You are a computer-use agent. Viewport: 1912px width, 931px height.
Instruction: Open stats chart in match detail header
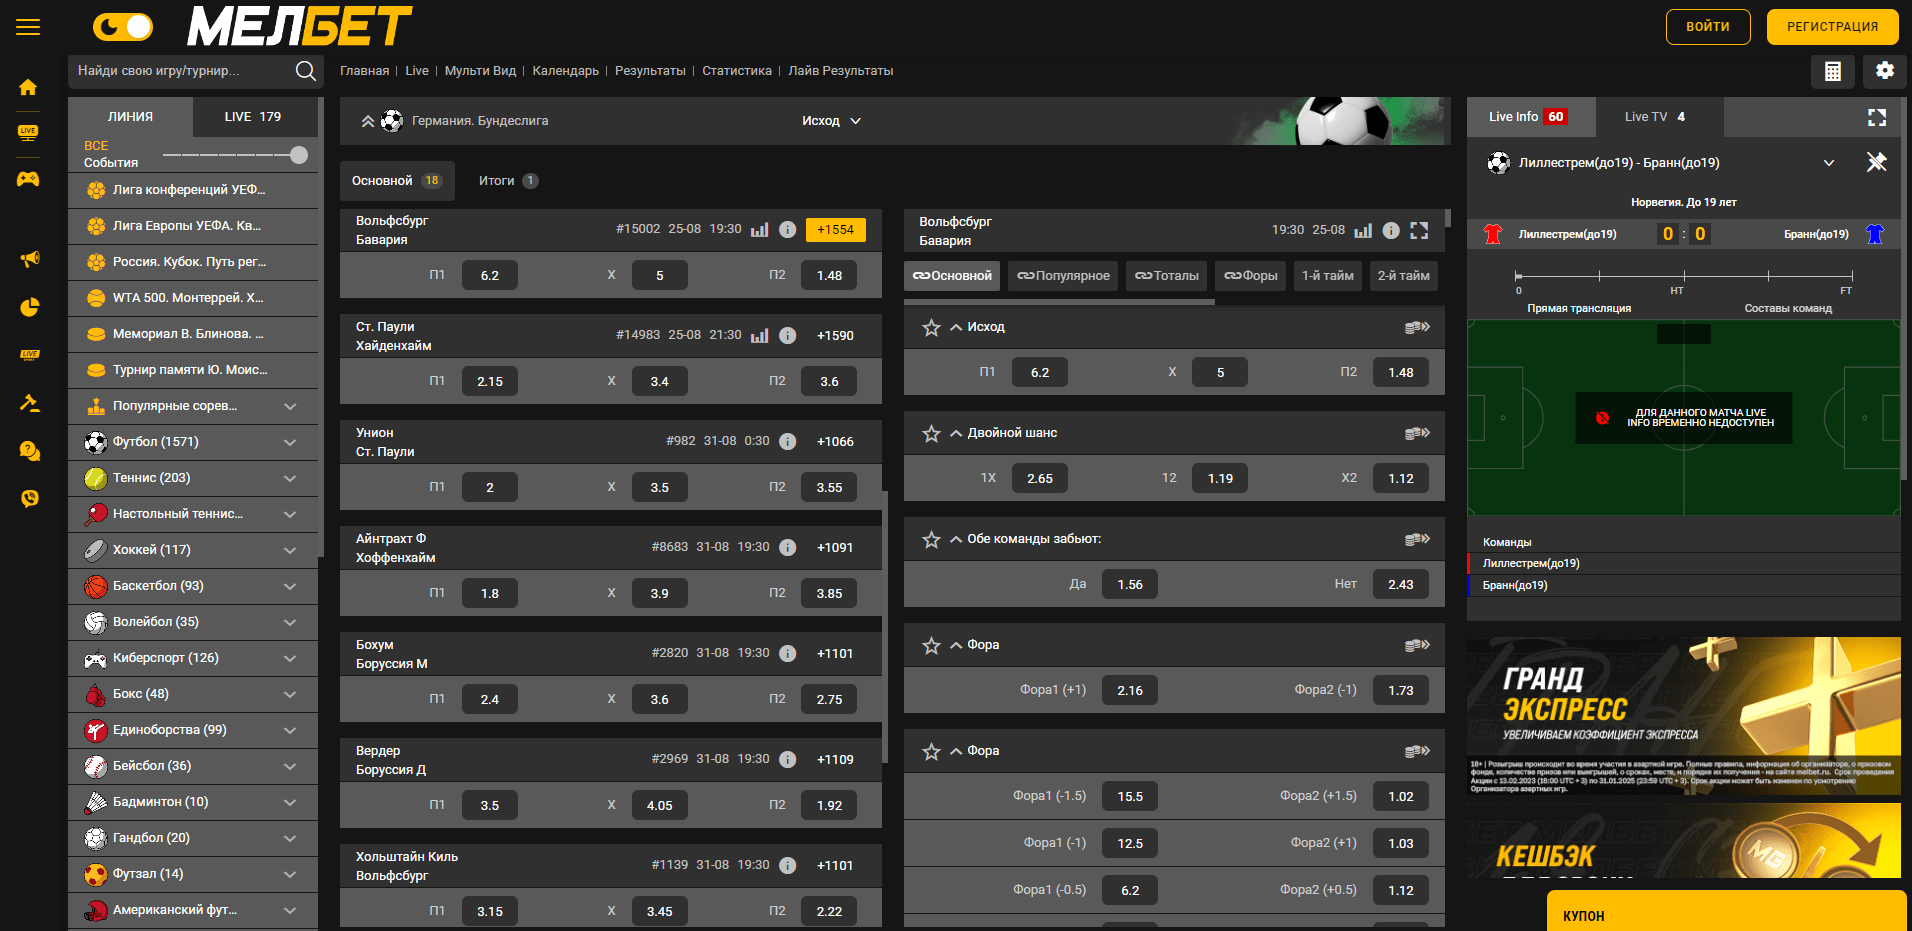coord(1363,230)
